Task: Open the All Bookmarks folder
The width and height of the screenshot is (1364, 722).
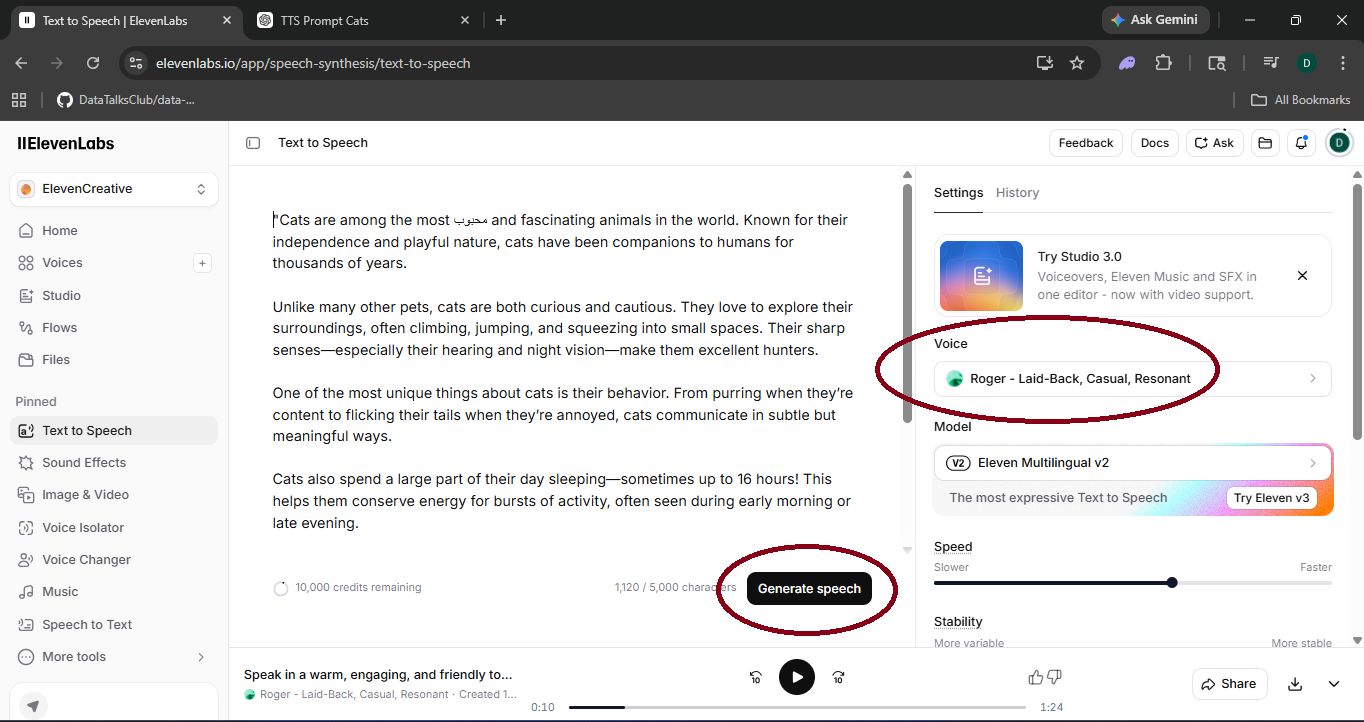Action: (x=1301, y=100)
